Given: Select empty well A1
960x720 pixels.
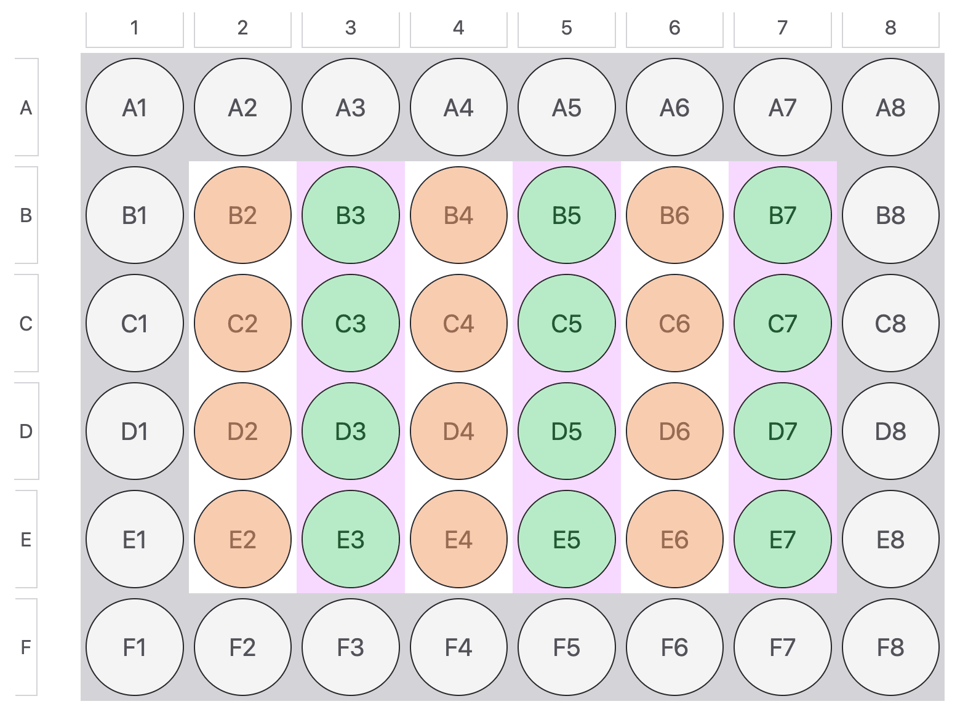Looking at the screenshot, I should tap(135, 108).
